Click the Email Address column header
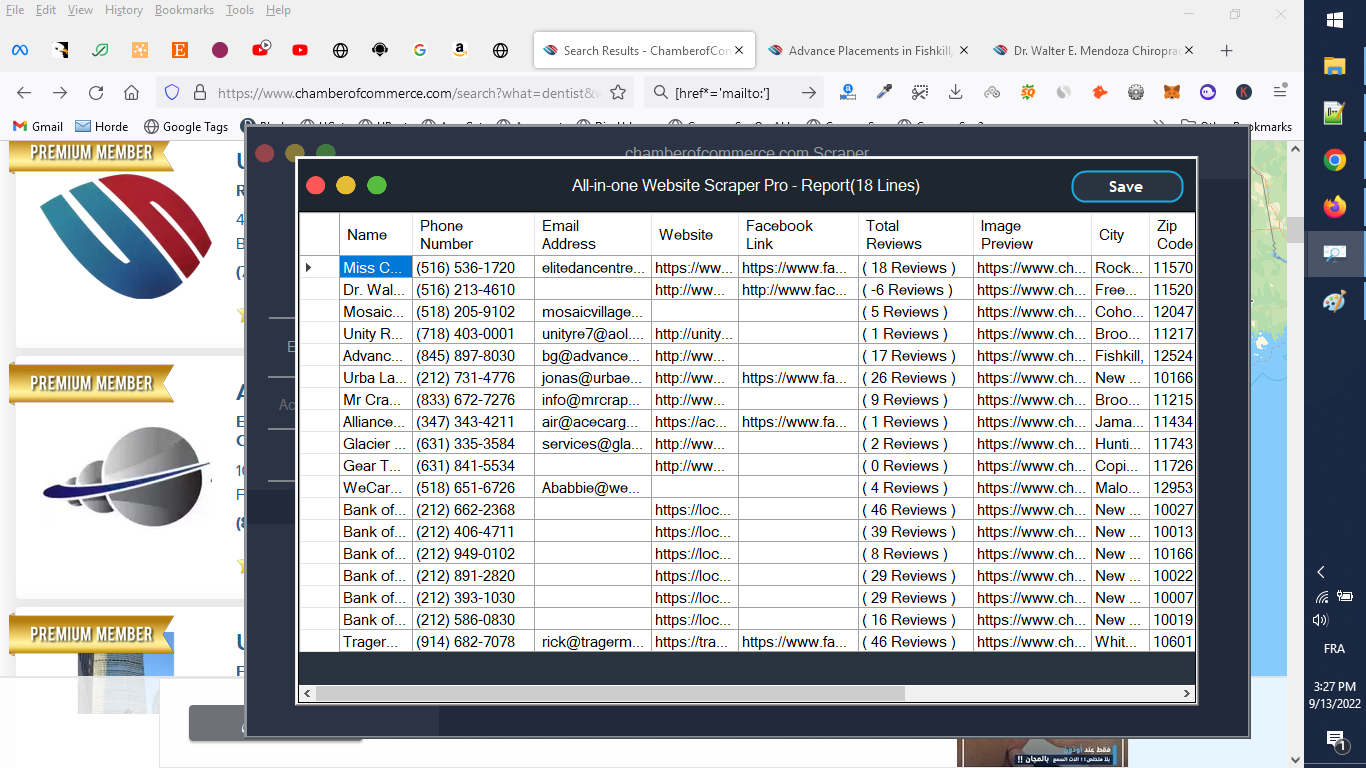The height and width of the screenshot is (768, 1366). coord(593,235)
